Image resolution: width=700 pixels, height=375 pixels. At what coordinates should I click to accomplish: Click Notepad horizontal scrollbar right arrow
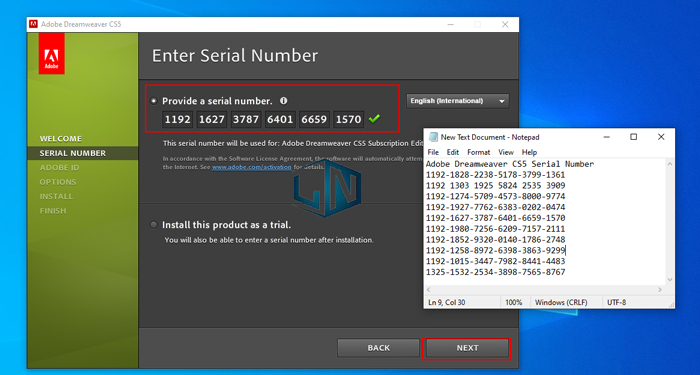point(660,290)
